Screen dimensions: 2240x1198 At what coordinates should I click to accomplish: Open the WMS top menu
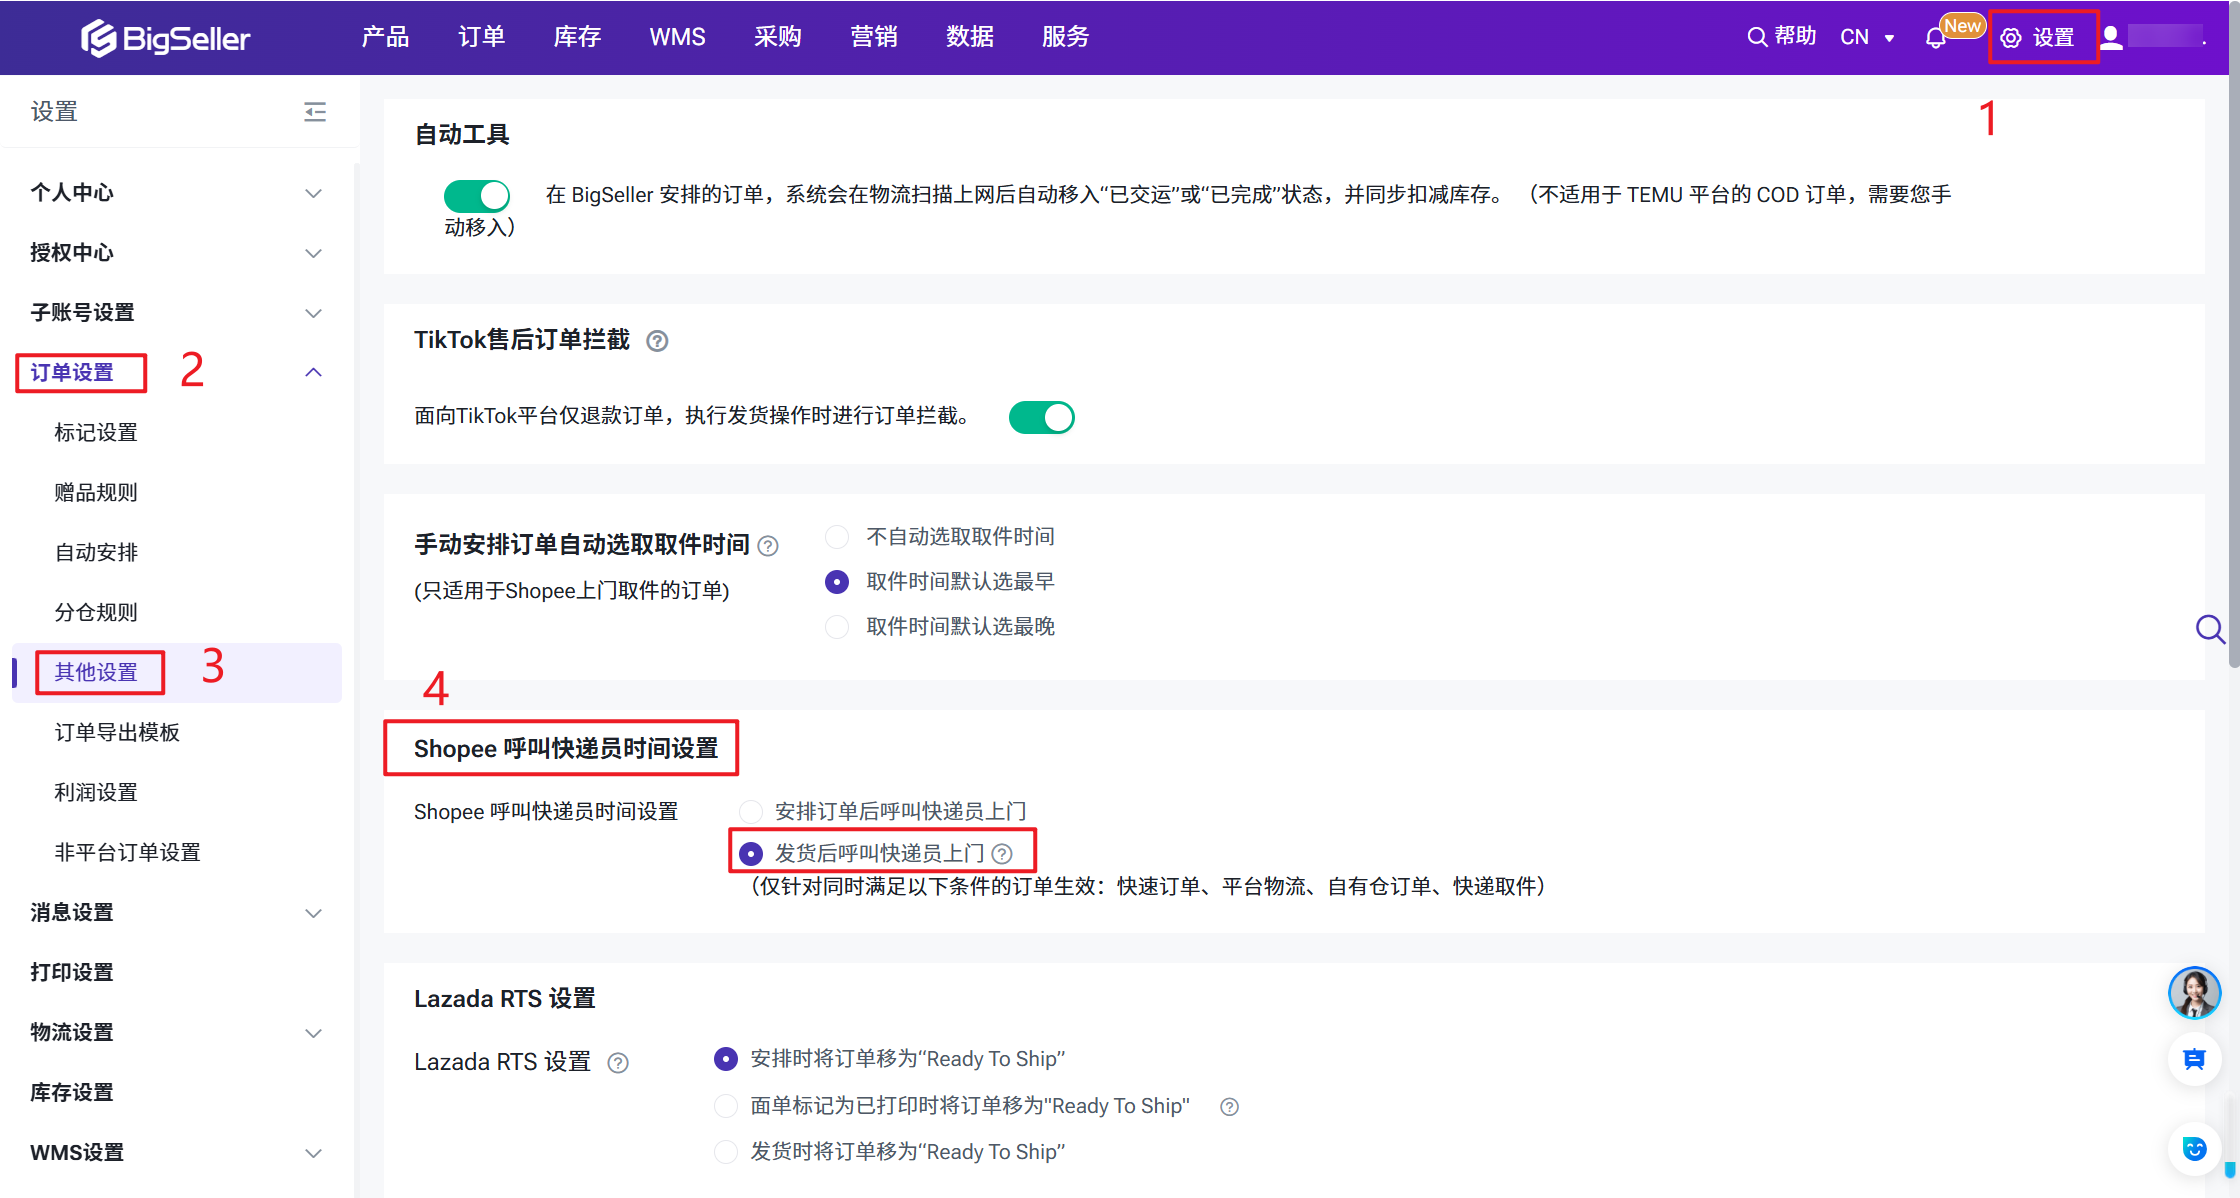point(677,37)
